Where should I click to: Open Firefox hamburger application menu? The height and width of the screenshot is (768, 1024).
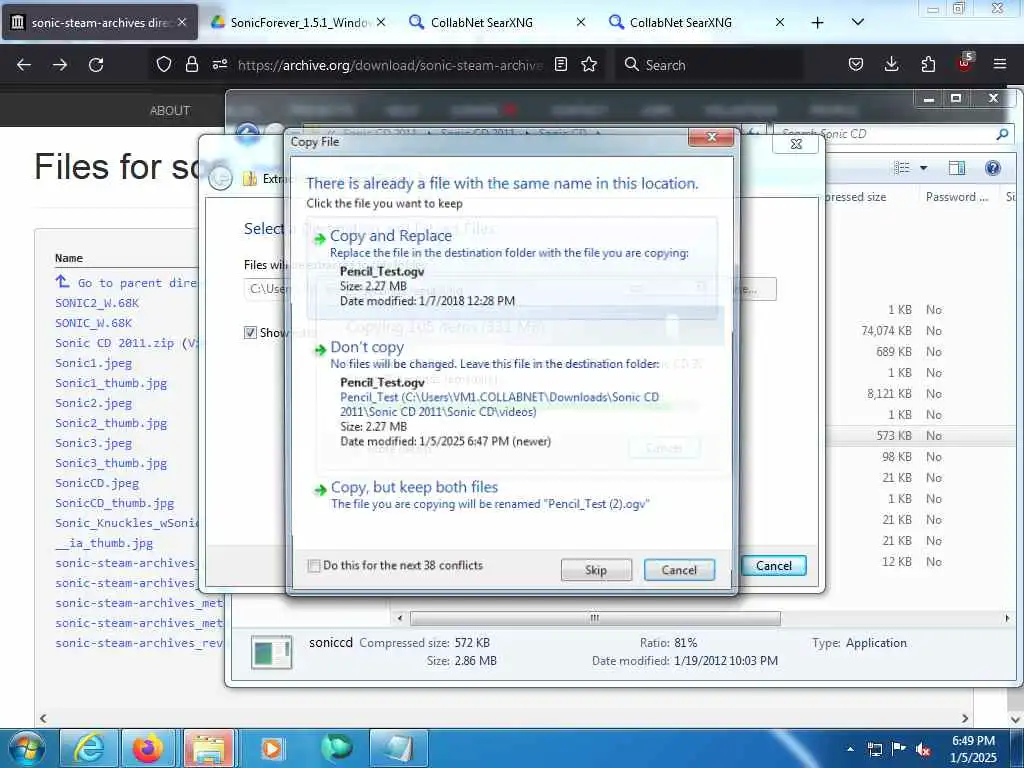(1000, 64)
